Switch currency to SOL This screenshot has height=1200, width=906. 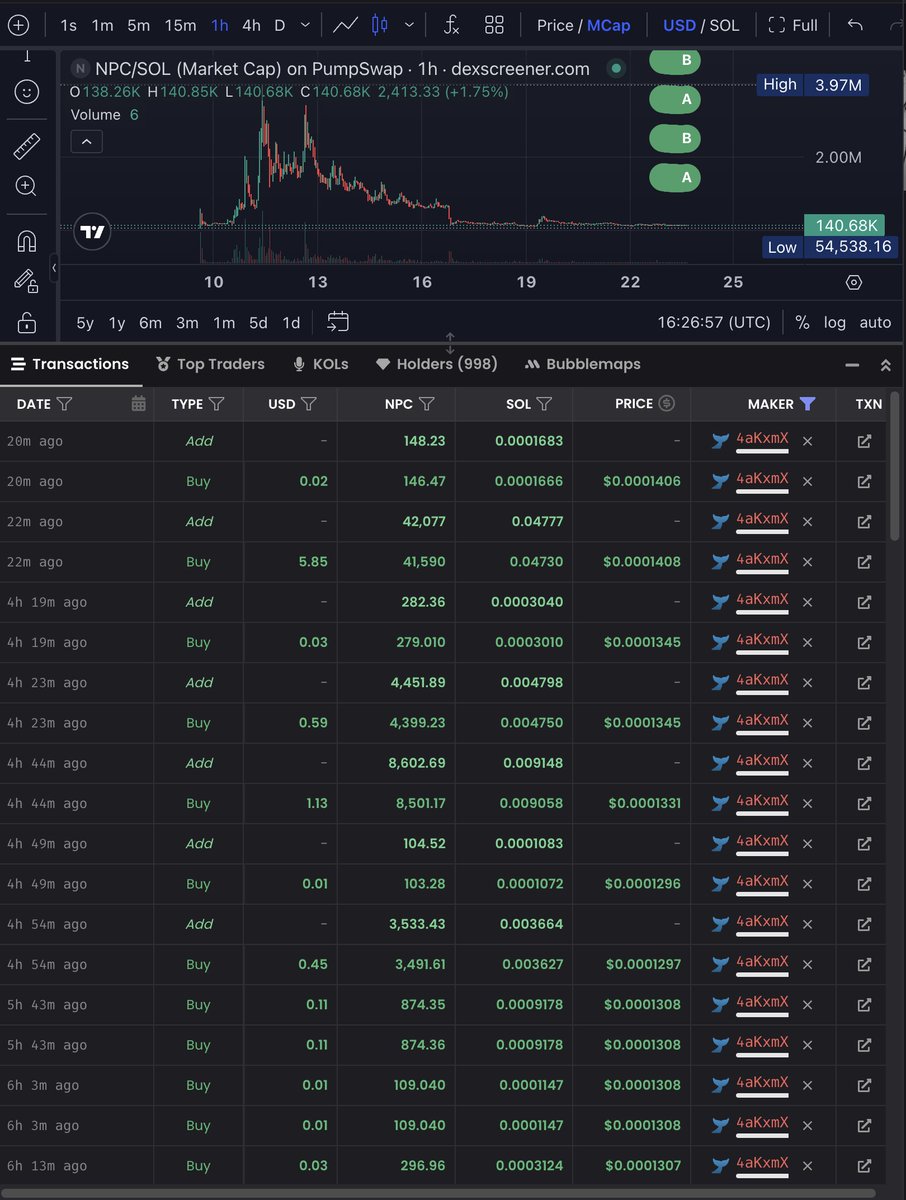[x=725, y=25]
